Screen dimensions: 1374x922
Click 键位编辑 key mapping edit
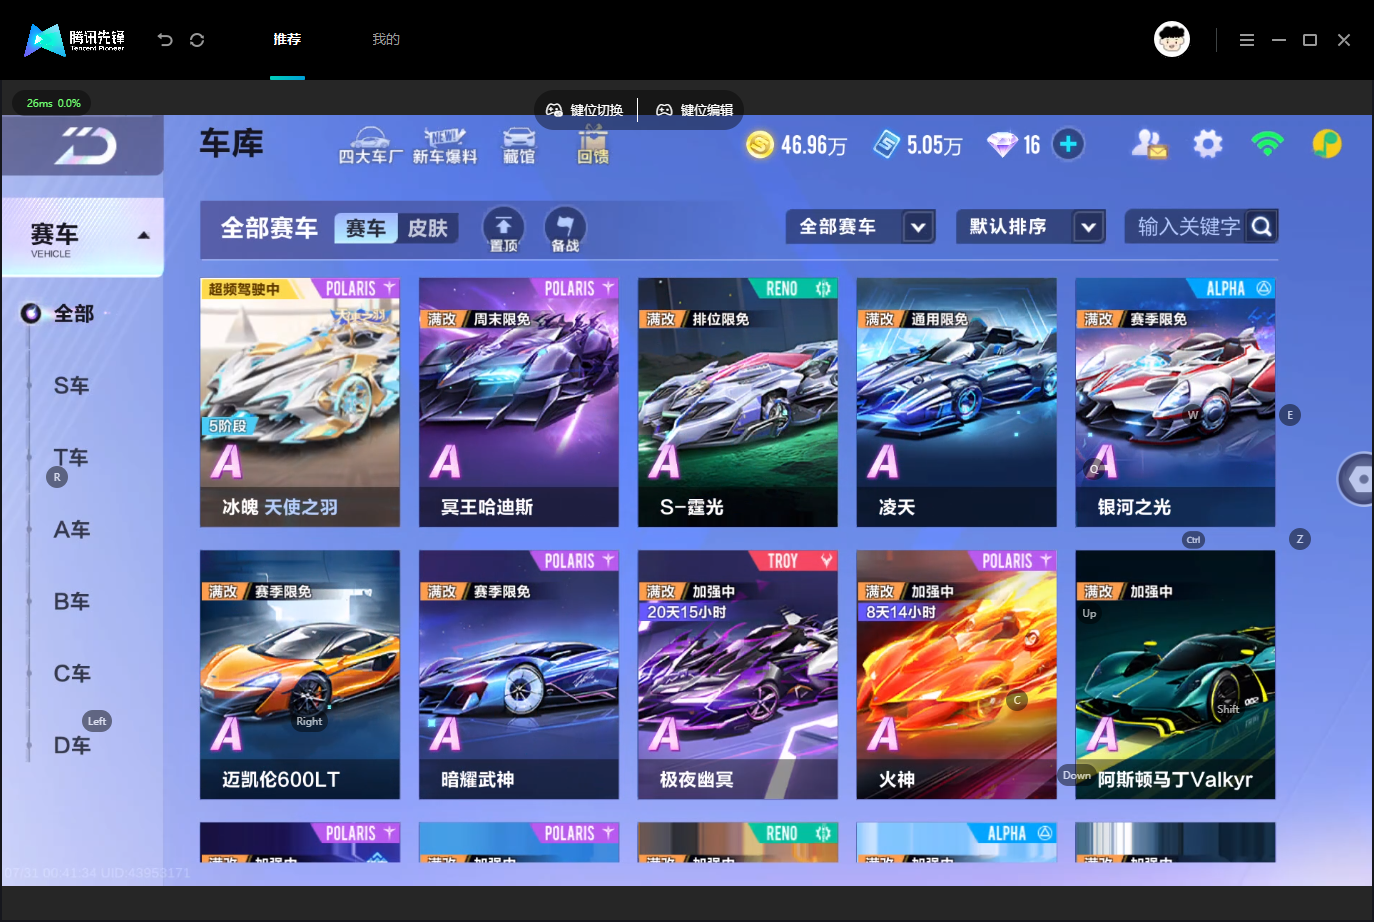(695, 110)
